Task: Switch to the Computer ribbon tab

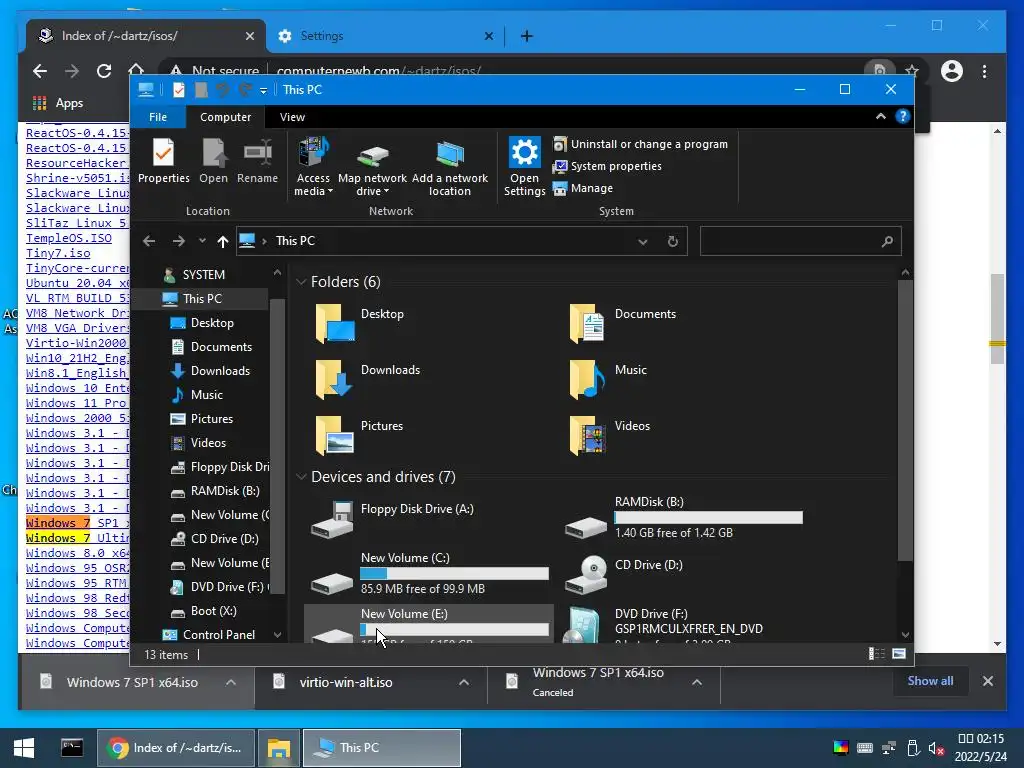Action: (x=225, y=117)
